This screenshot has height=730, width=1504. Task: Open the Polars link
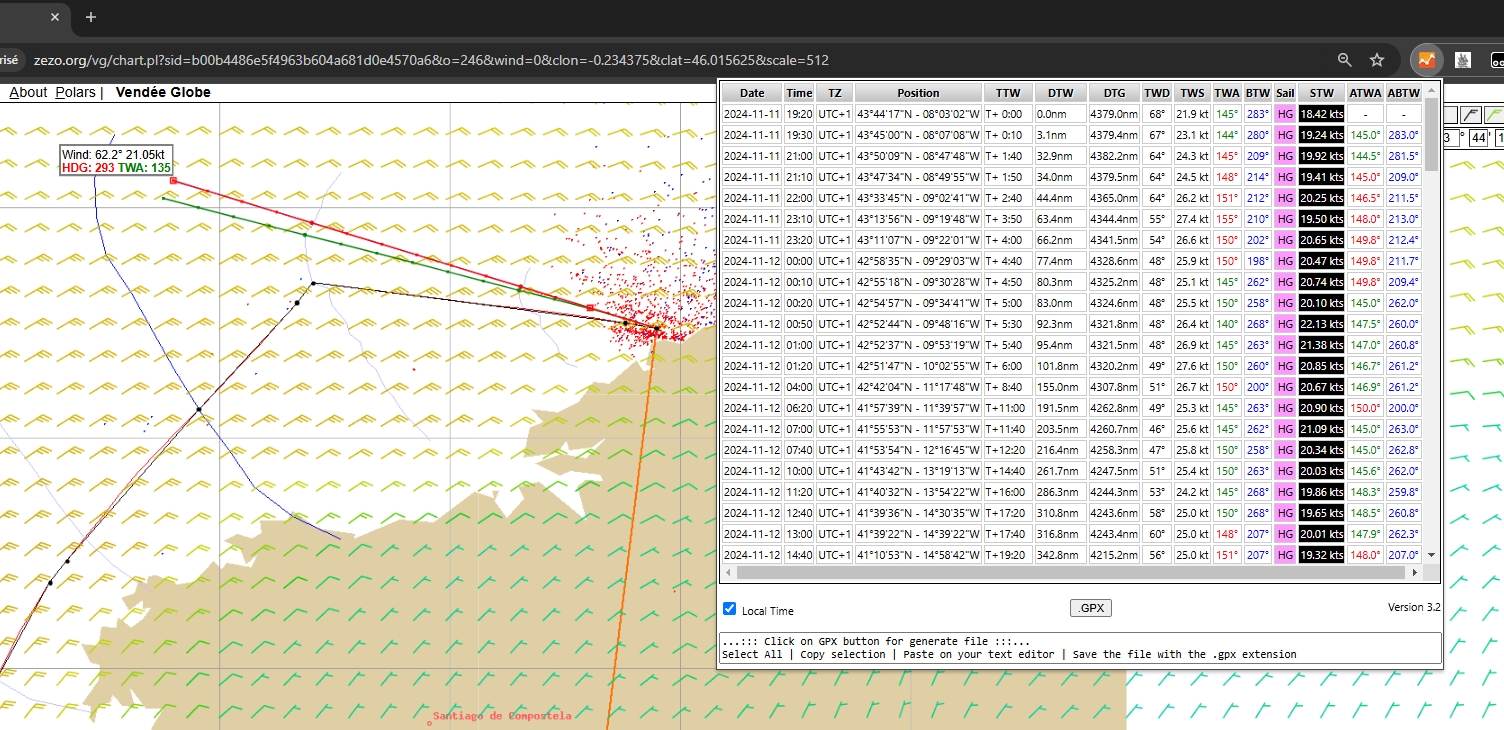point(75,93)
